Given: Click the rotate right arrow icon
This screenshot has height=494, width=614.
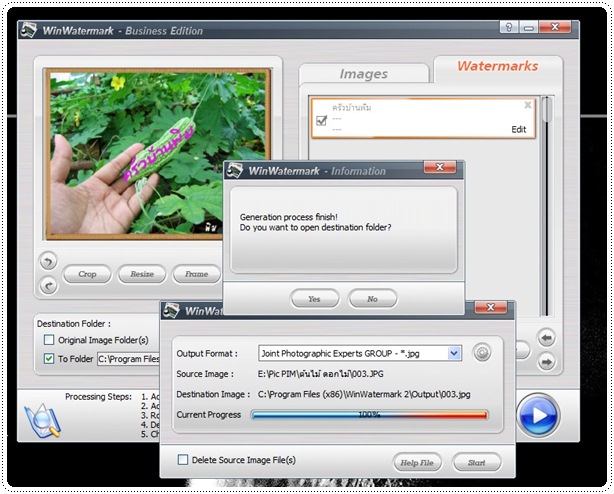Looking at the screenshot, I should tap(49, 286).
